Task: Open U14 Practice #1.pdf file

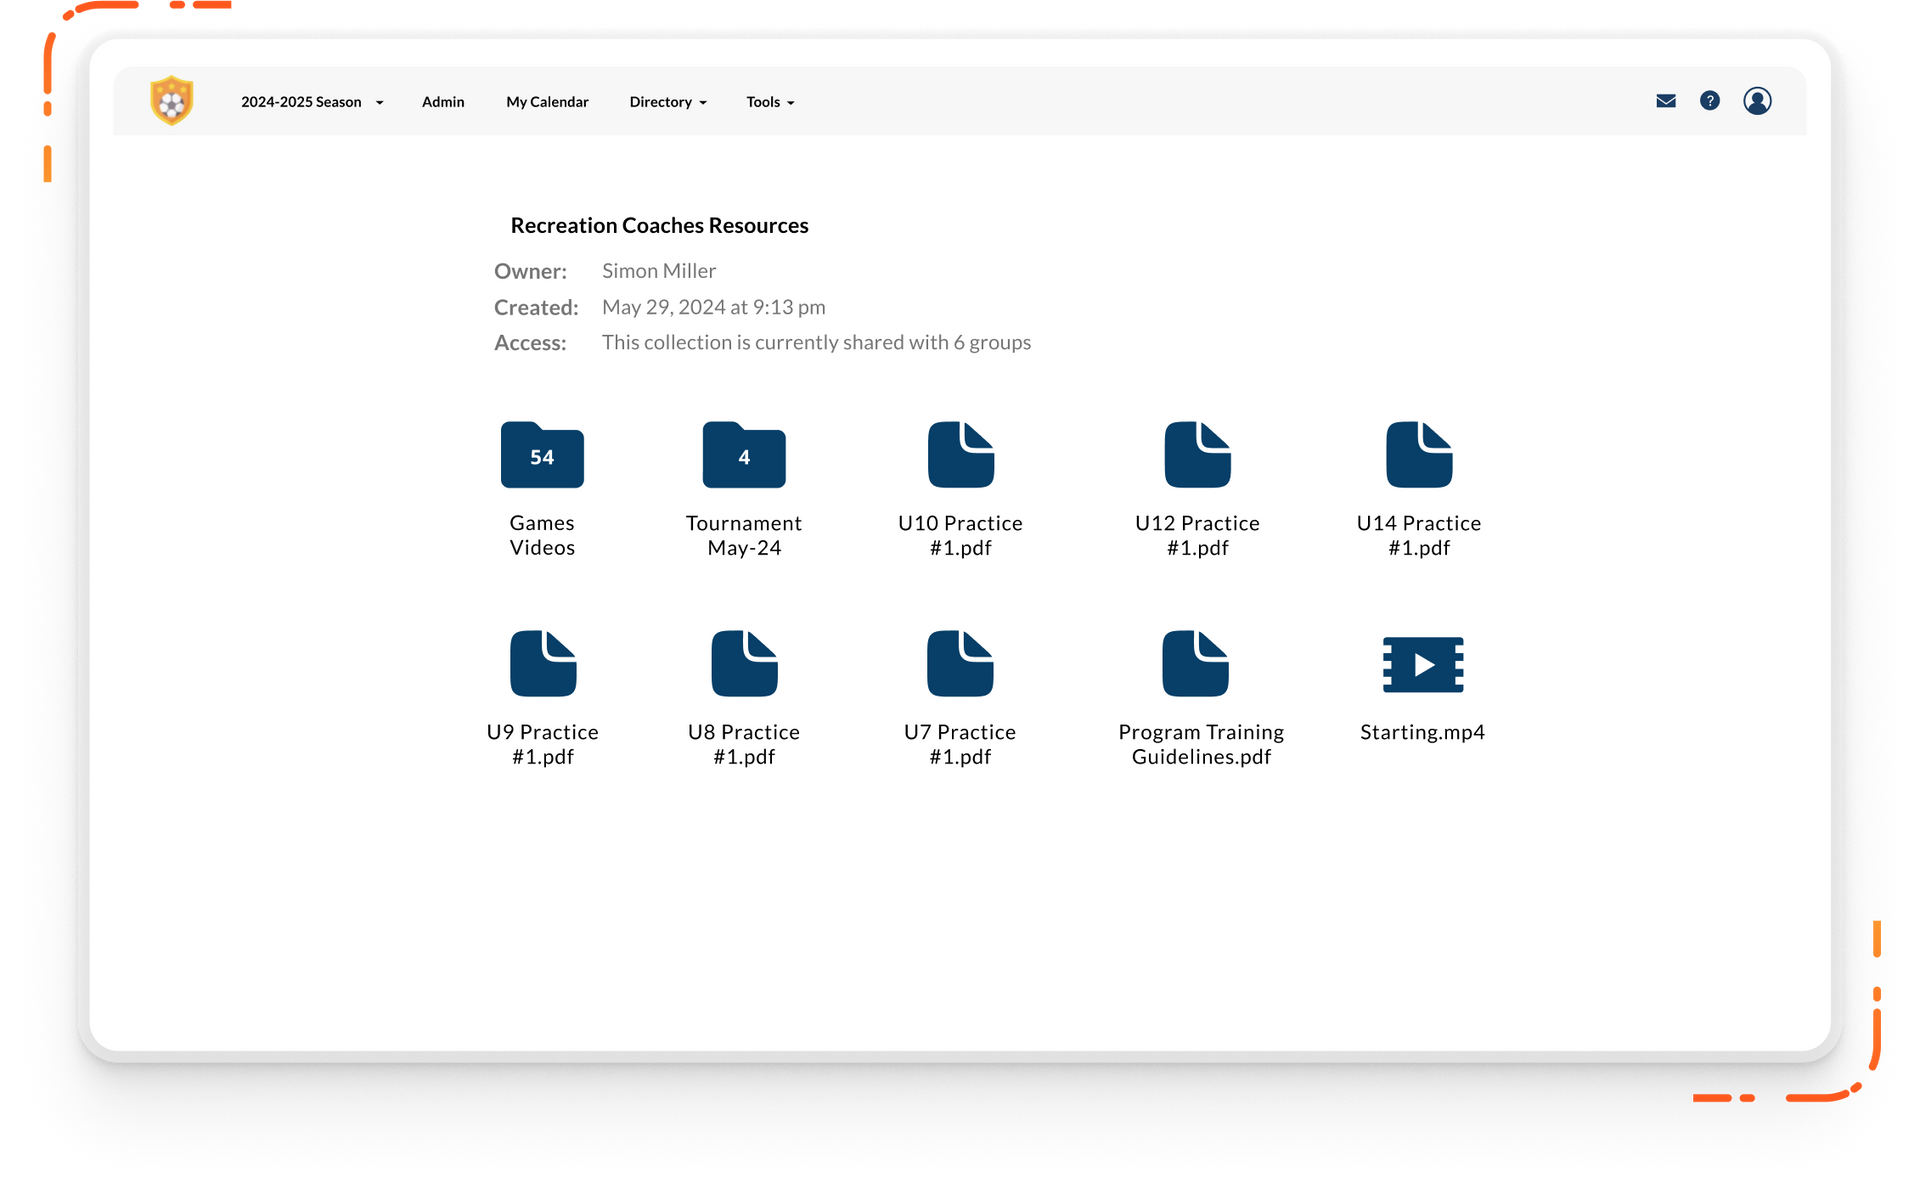Action: [1419, 455]
